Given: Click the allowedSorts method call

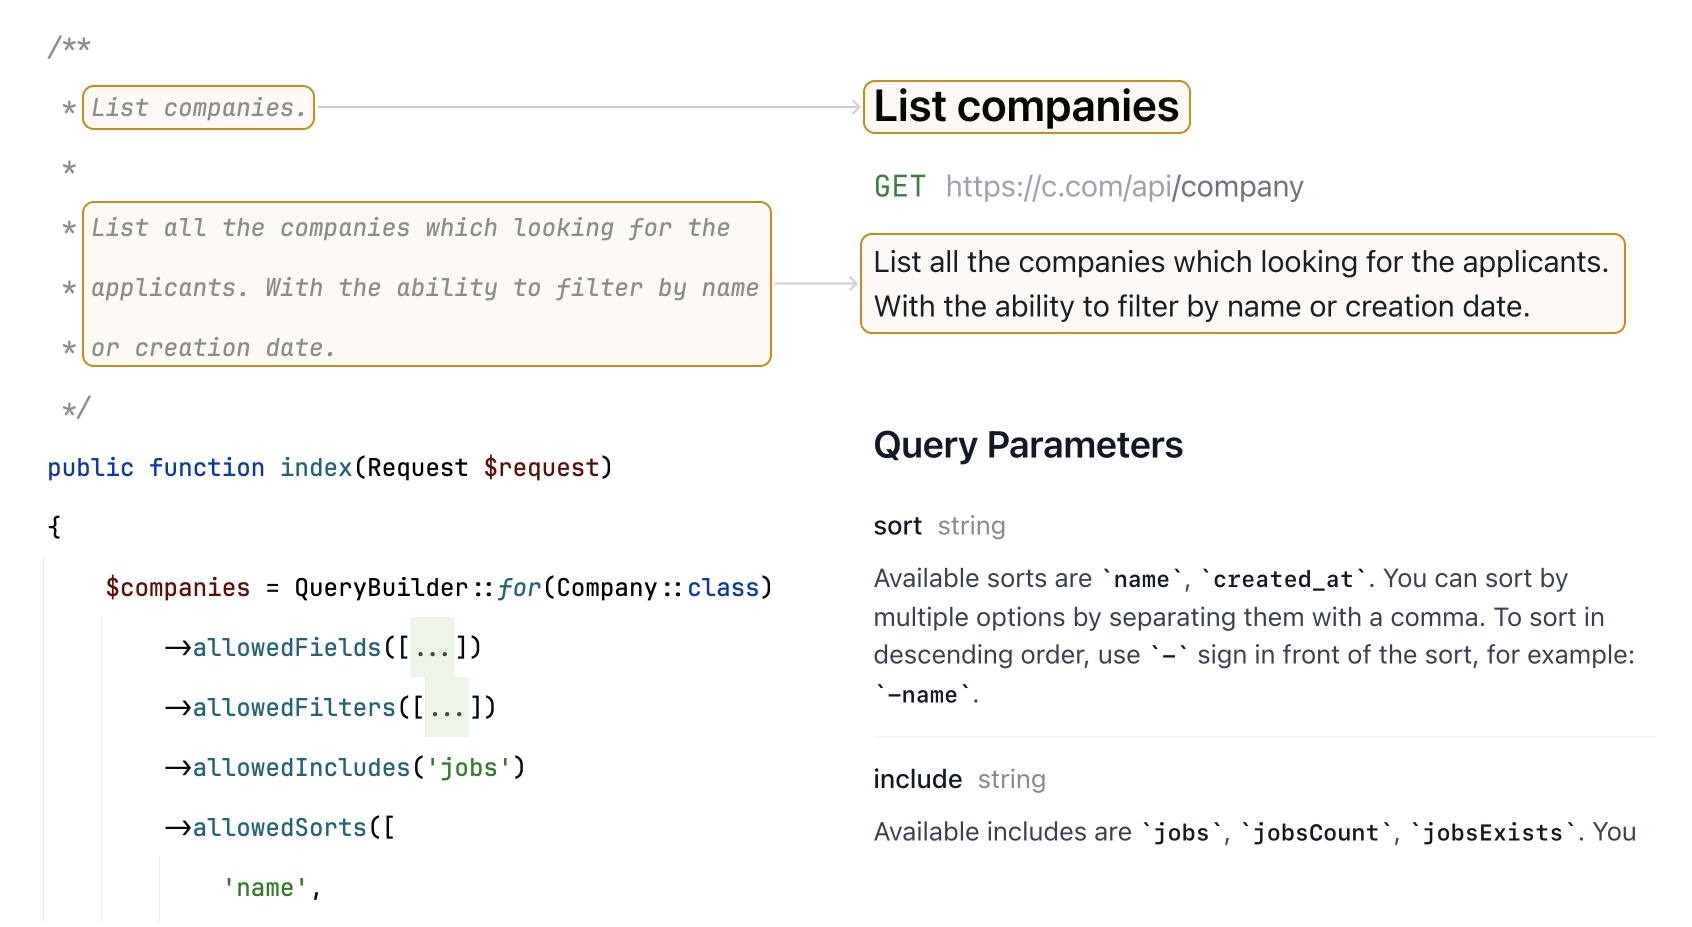Looking at the screenshot, I should [279, 828].
